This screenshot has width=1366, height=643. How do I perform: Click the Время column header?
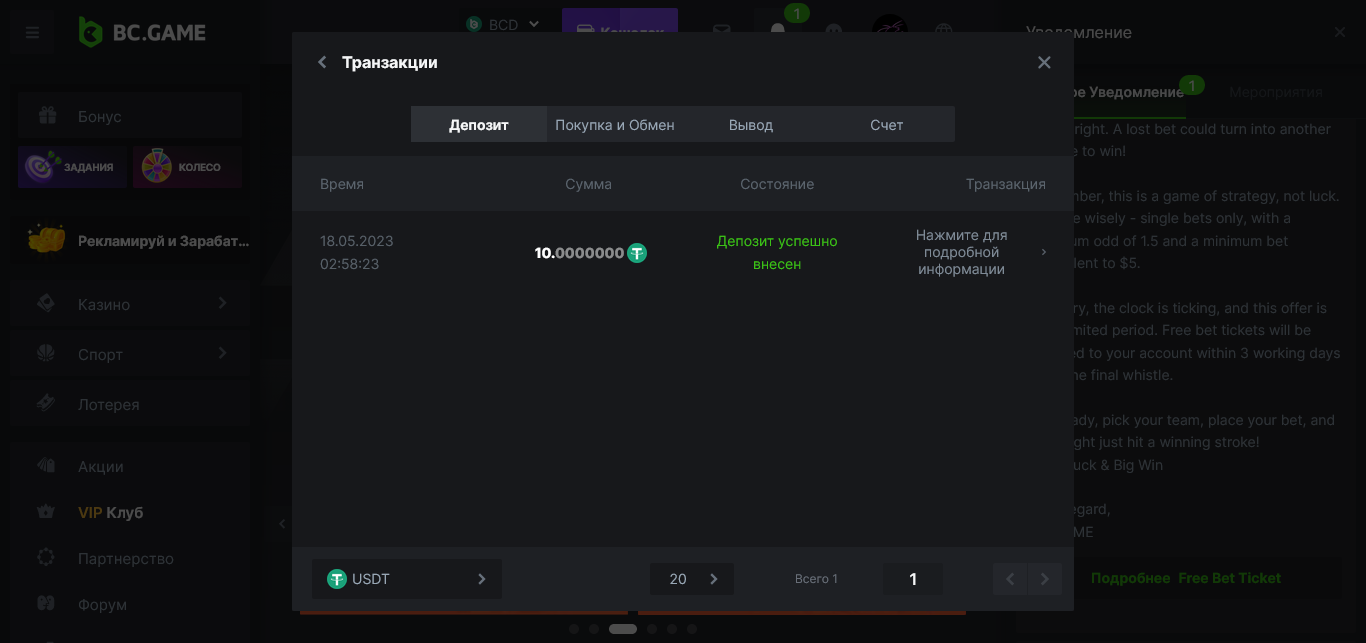[x=342, y=184]
